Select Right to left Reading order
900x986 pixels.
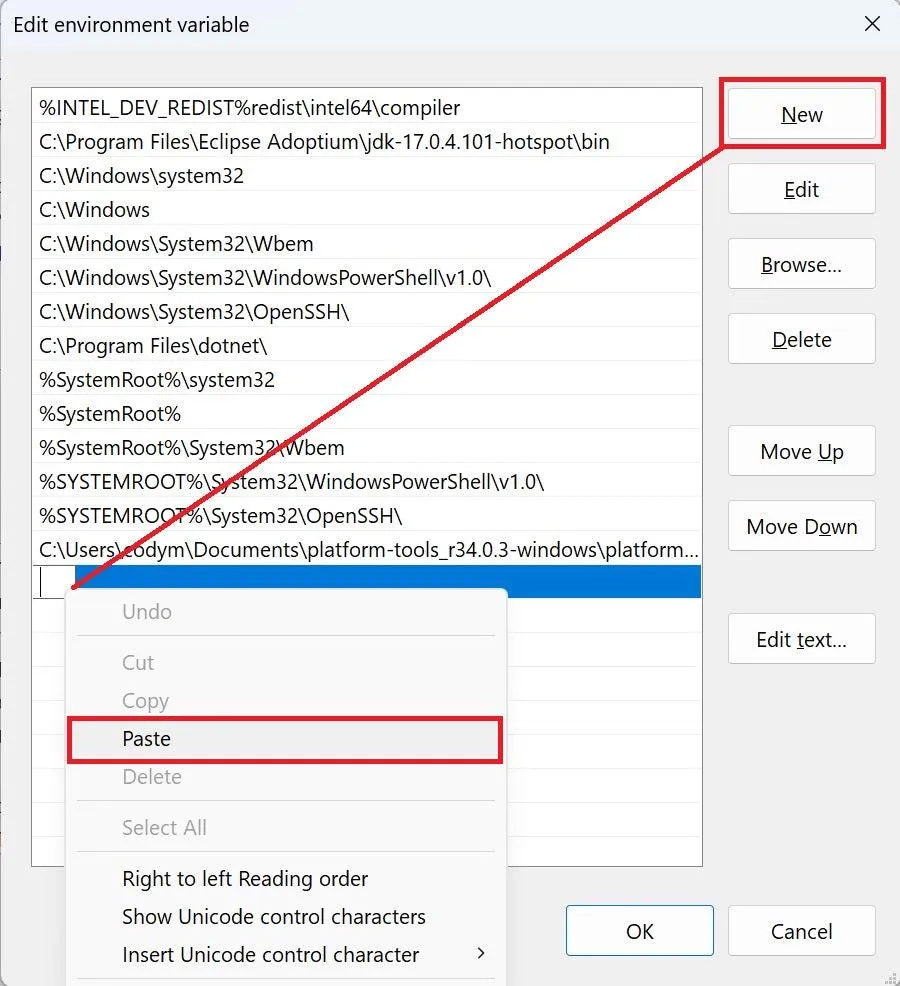pos(245,879)
